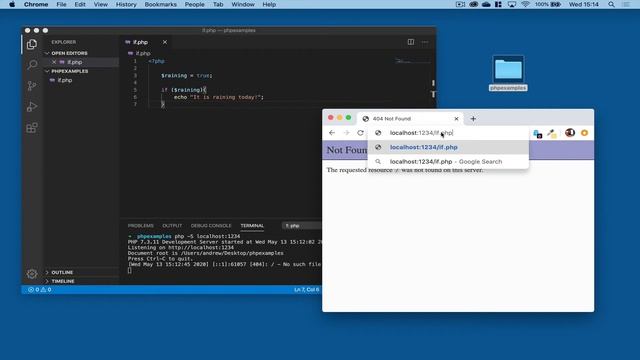
Task: Open the File menu
Action: 61,4
